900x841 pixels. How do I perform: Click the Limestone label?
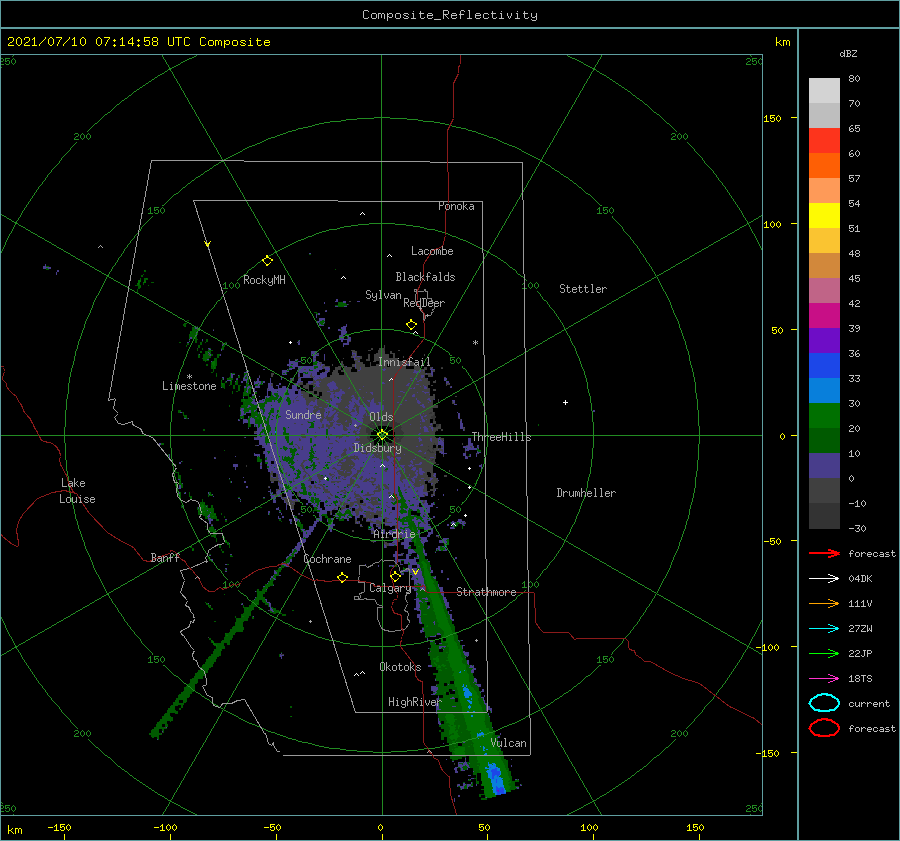189,386
